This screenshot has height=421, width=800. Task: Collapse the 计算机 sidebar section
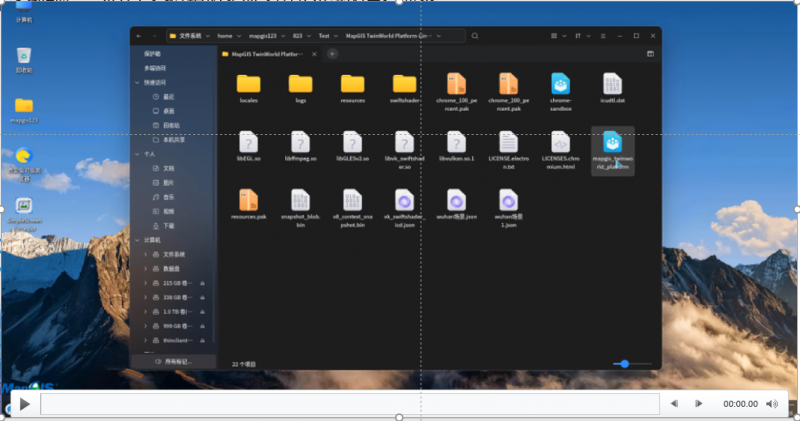137,240
